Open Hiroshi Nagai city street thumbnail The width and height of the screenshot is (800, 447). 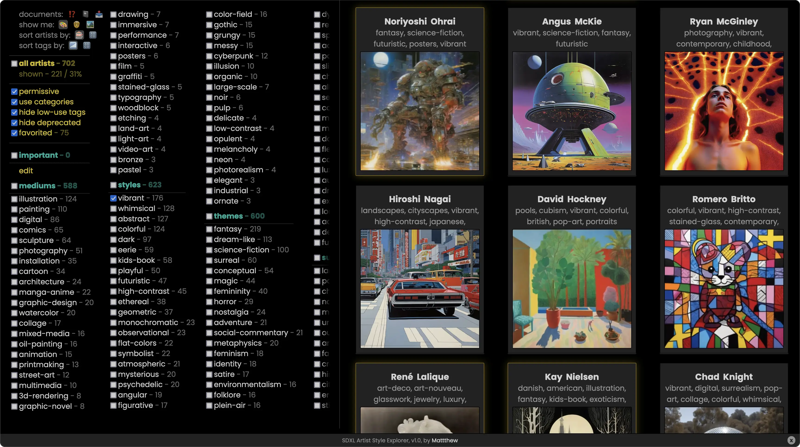[x=419, y=289]
